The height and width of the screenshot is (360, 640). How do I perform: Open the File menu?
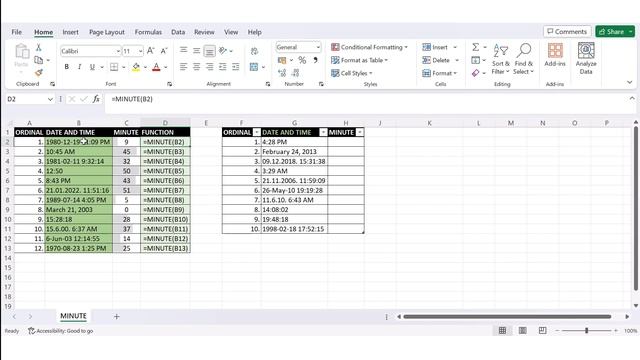pyautogui.click(x=17, y=32)
